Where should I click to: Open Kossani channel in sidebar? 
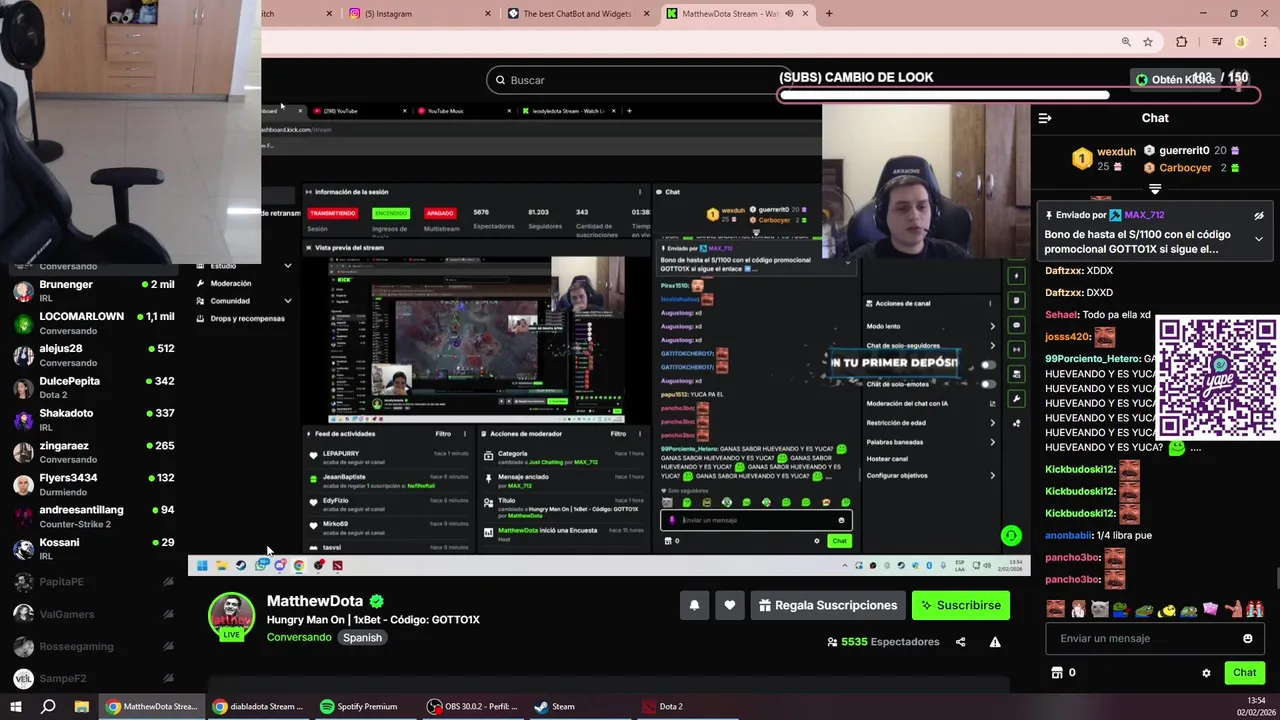click(x=94, y=549)
